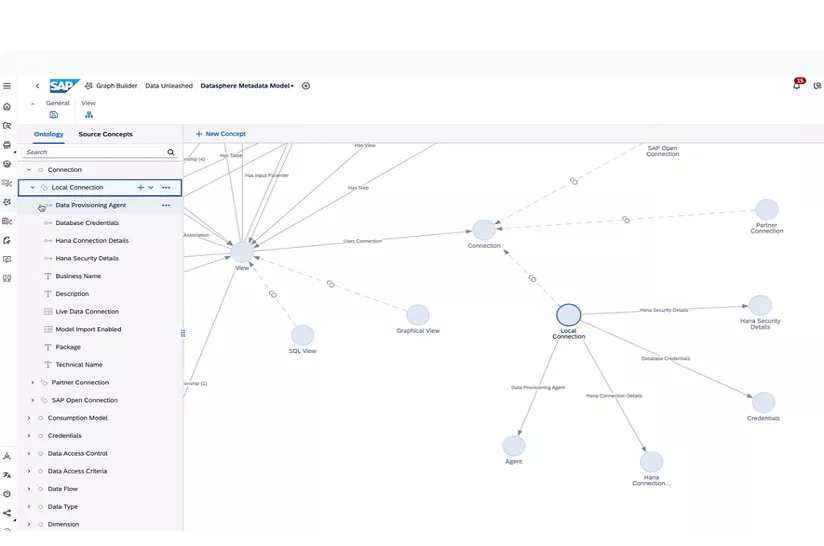This screenshot has height=546, width=824.
Task: Select Business Name attribute in tree
Action: point(78,276)
